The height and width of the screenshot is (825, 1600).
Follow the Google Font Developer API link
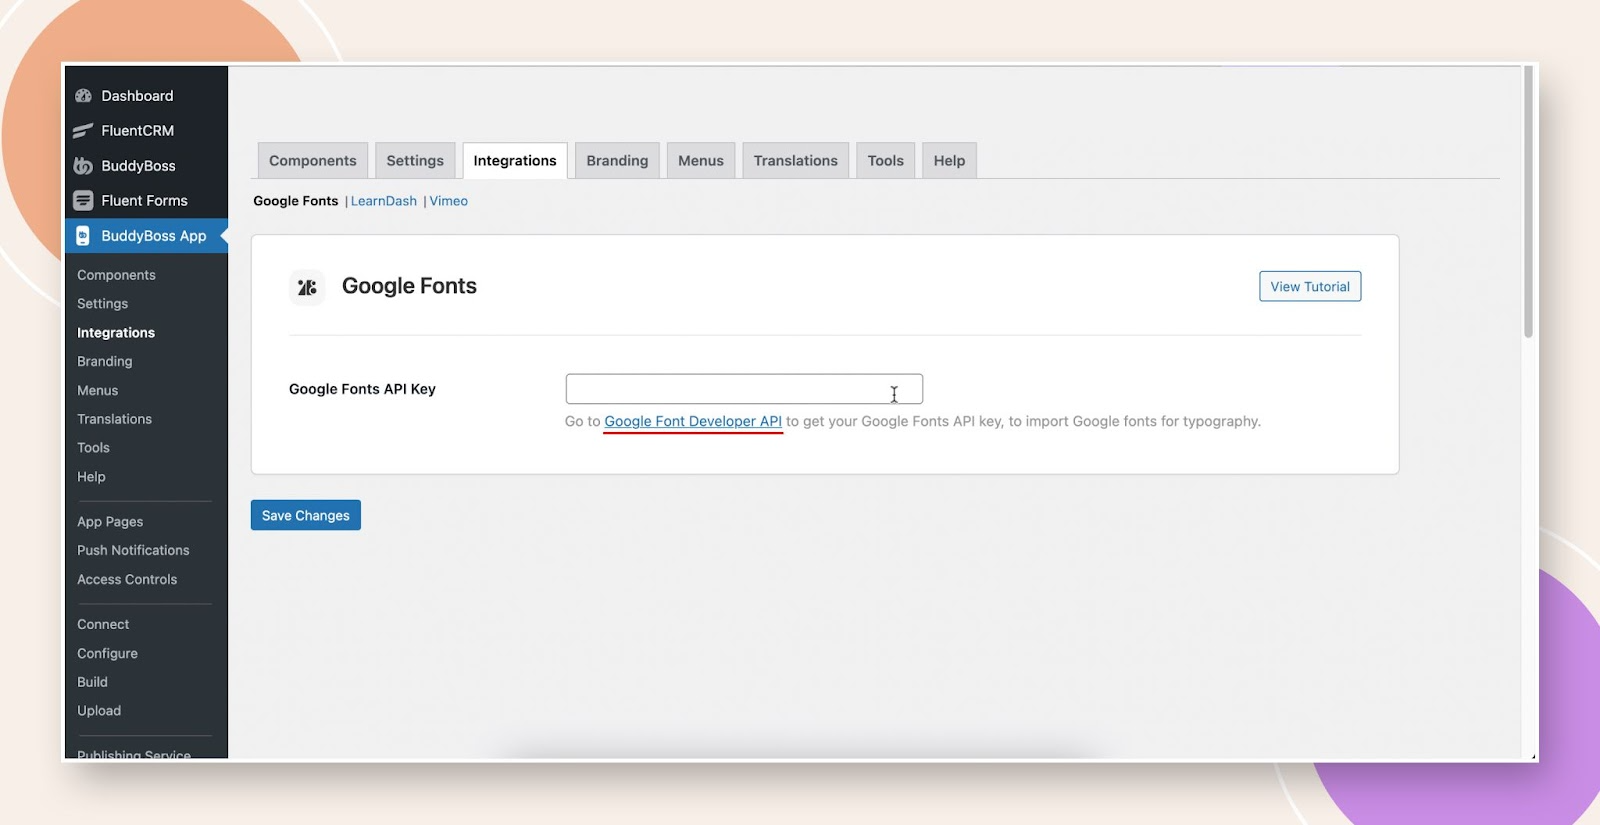click(x=693, y=422)
